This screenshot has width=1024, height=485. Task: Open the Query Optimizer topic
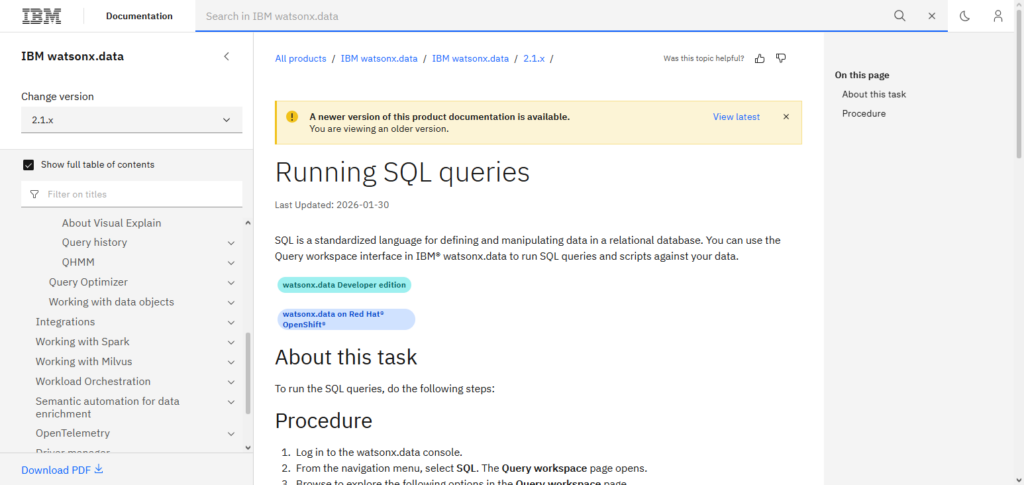pyautogui.click(x=88, y=282)
